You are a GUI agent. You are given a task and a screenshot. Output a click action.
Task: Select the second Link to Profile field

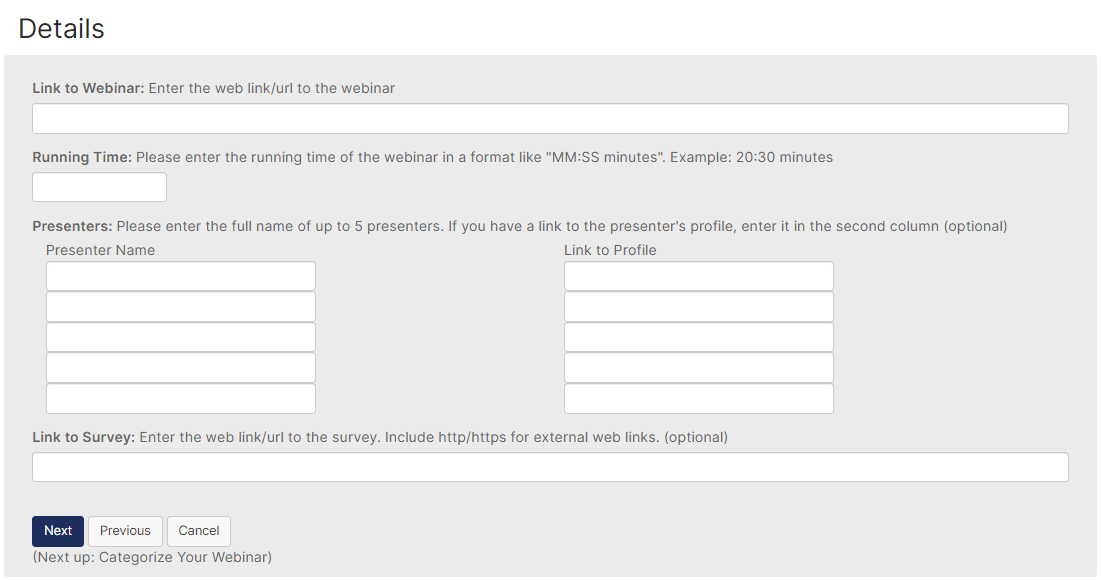tap(698, 307)
